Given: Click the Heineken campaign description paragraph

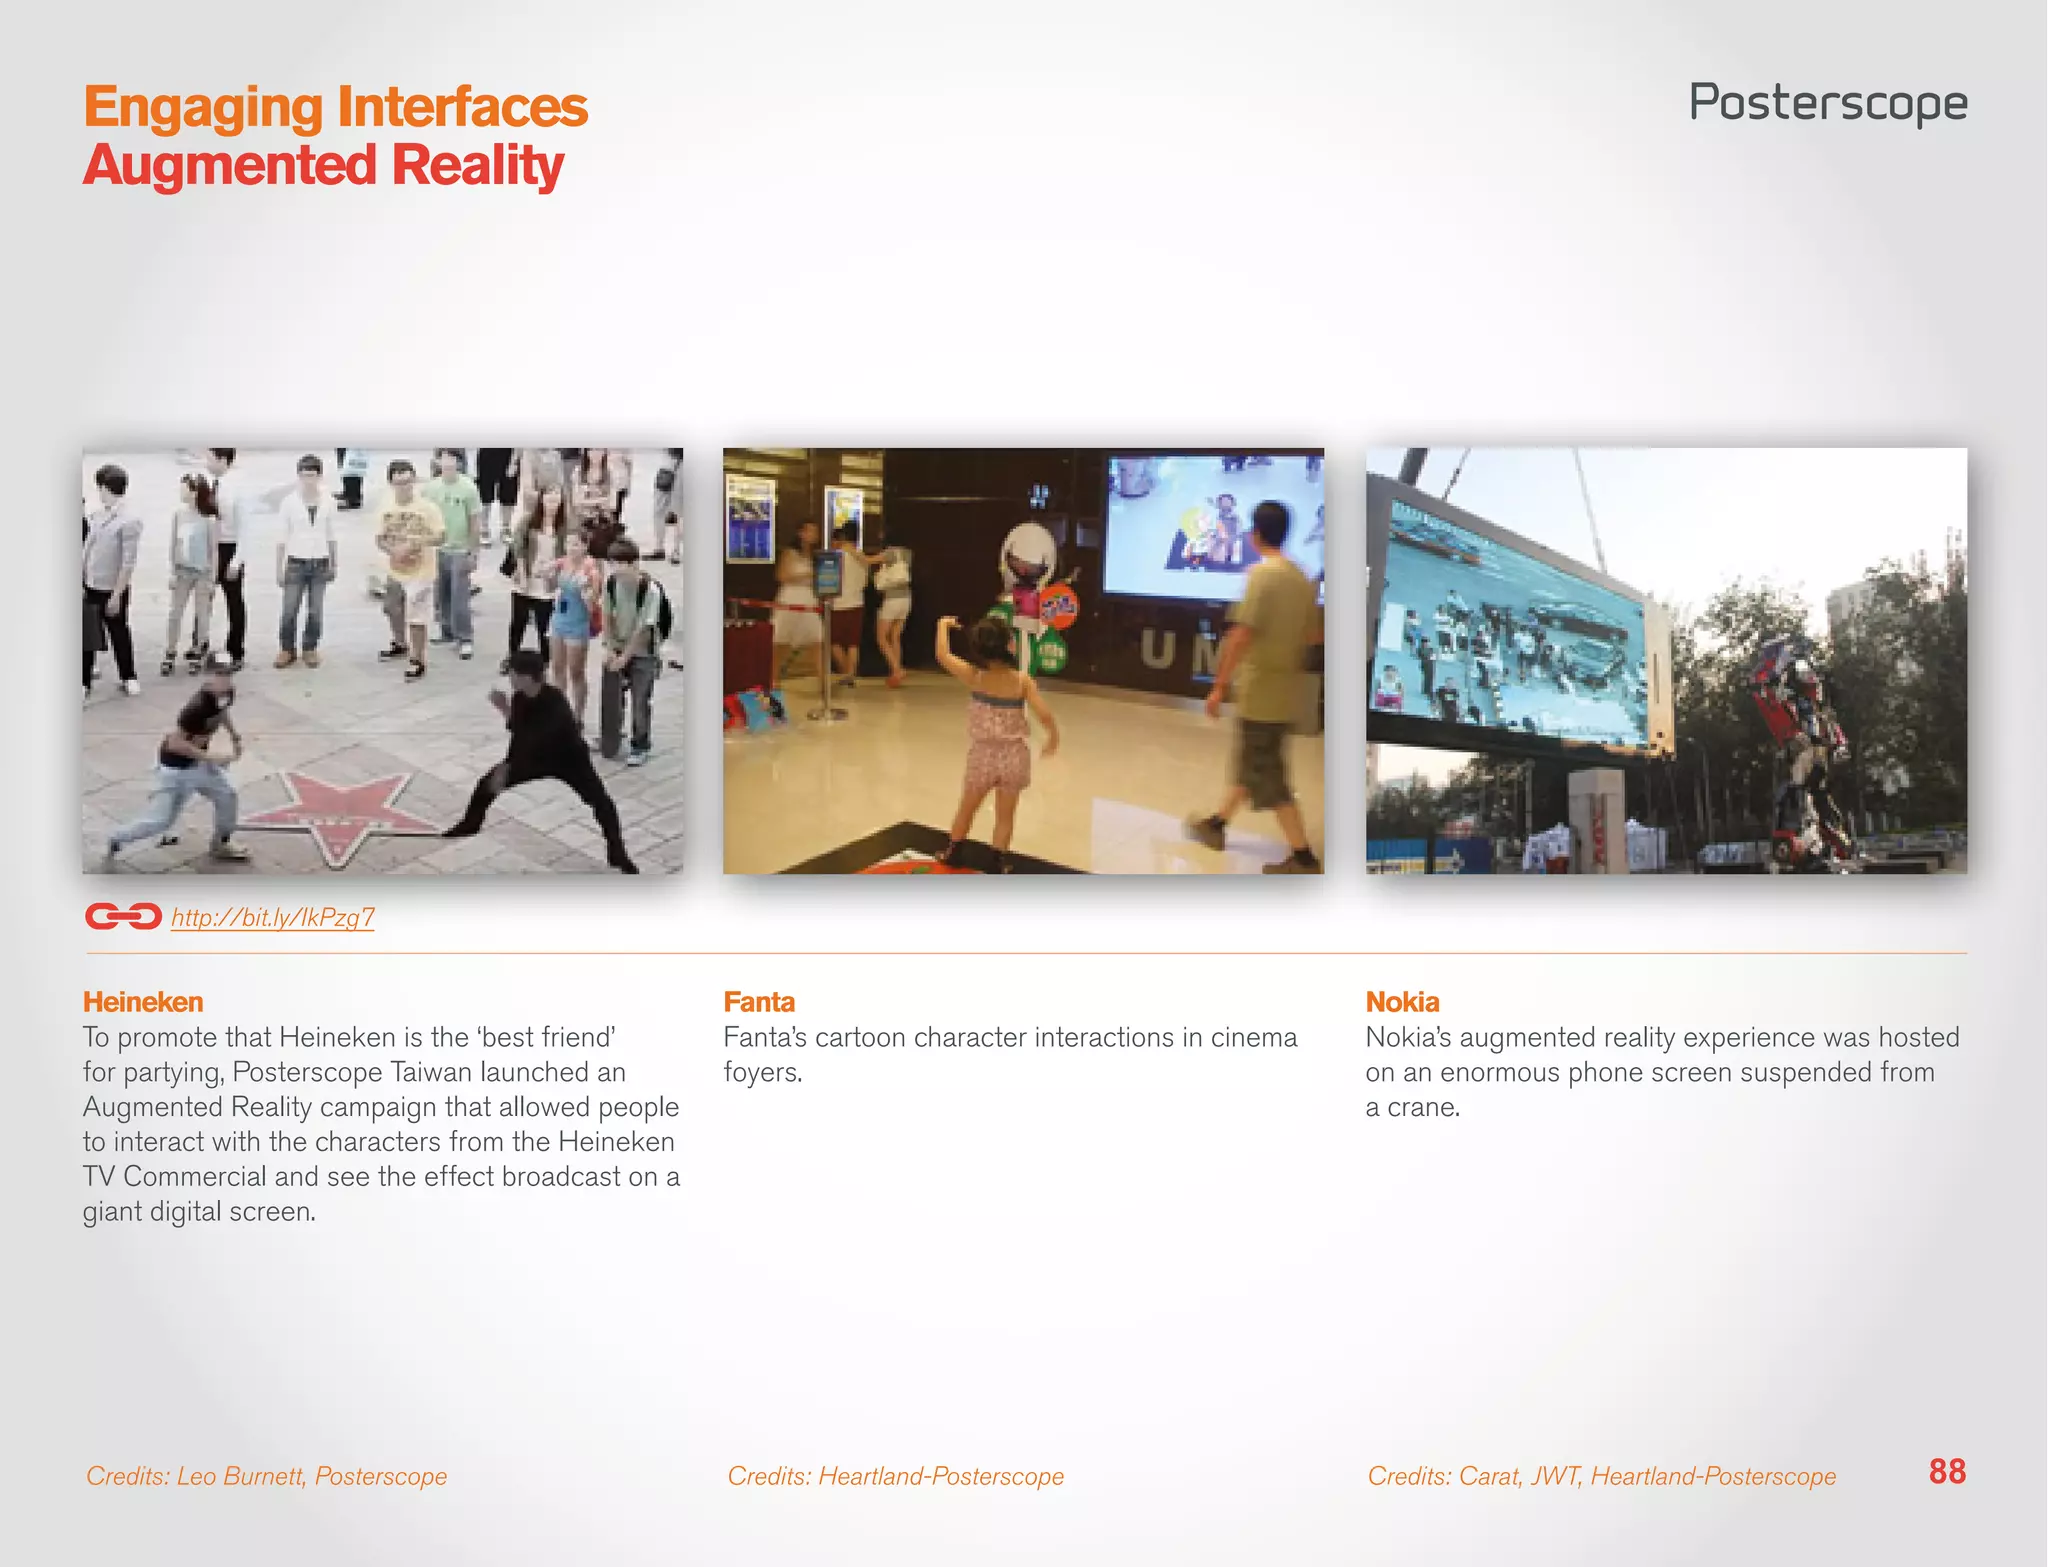Looking at the screenshot, I should (380, 1124).
